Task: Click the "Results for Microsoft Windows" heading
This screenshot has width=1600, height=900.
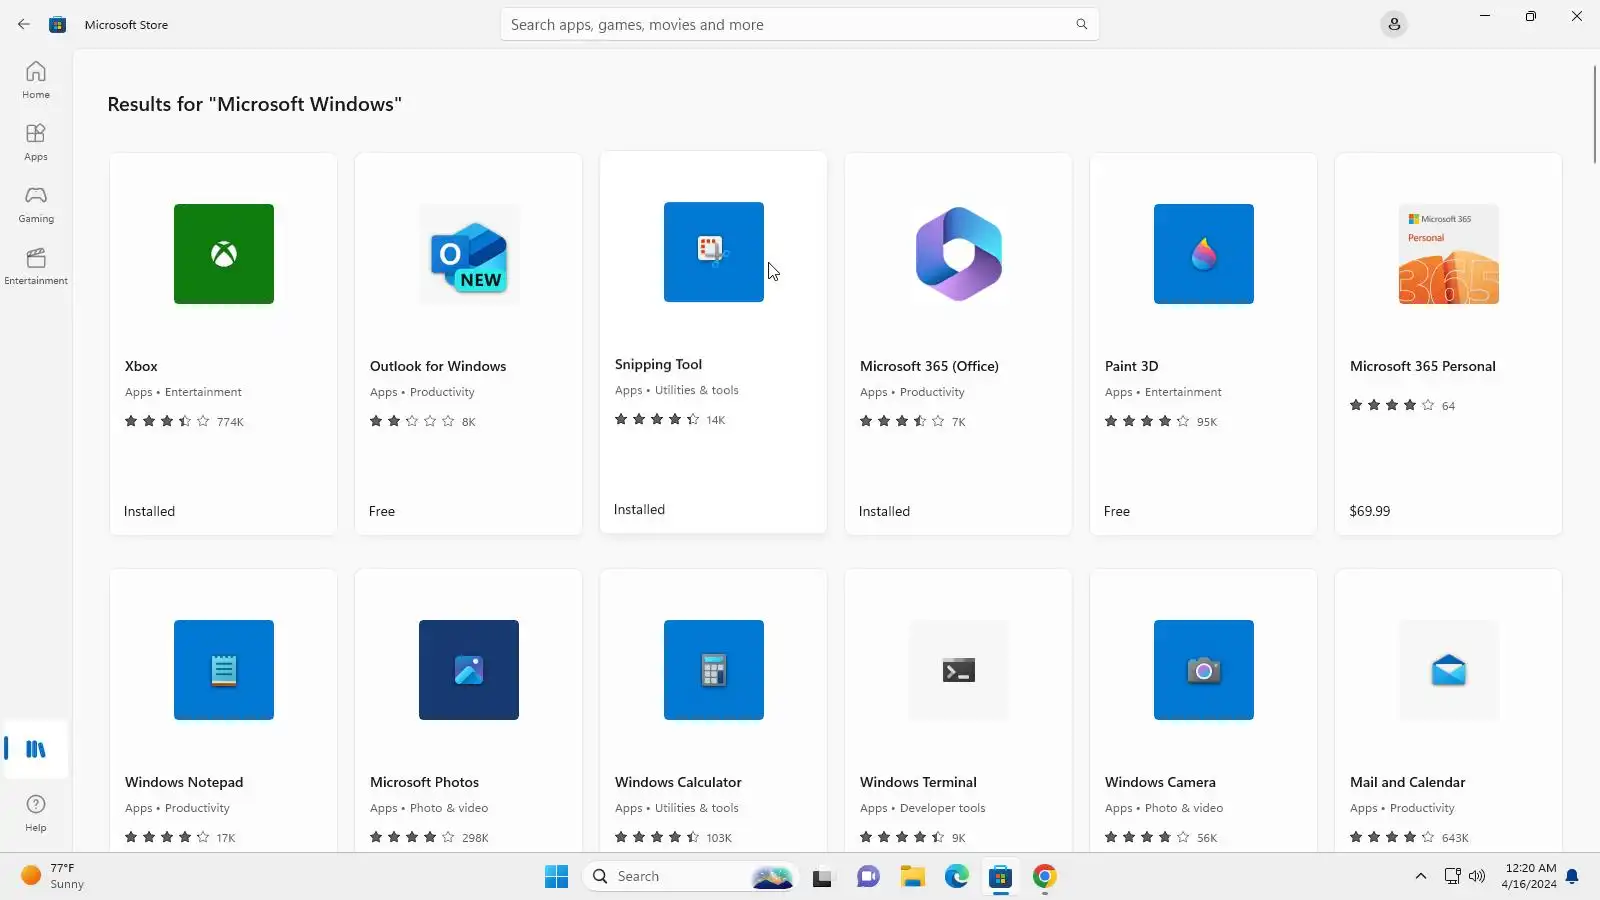Action: (255, 104)
